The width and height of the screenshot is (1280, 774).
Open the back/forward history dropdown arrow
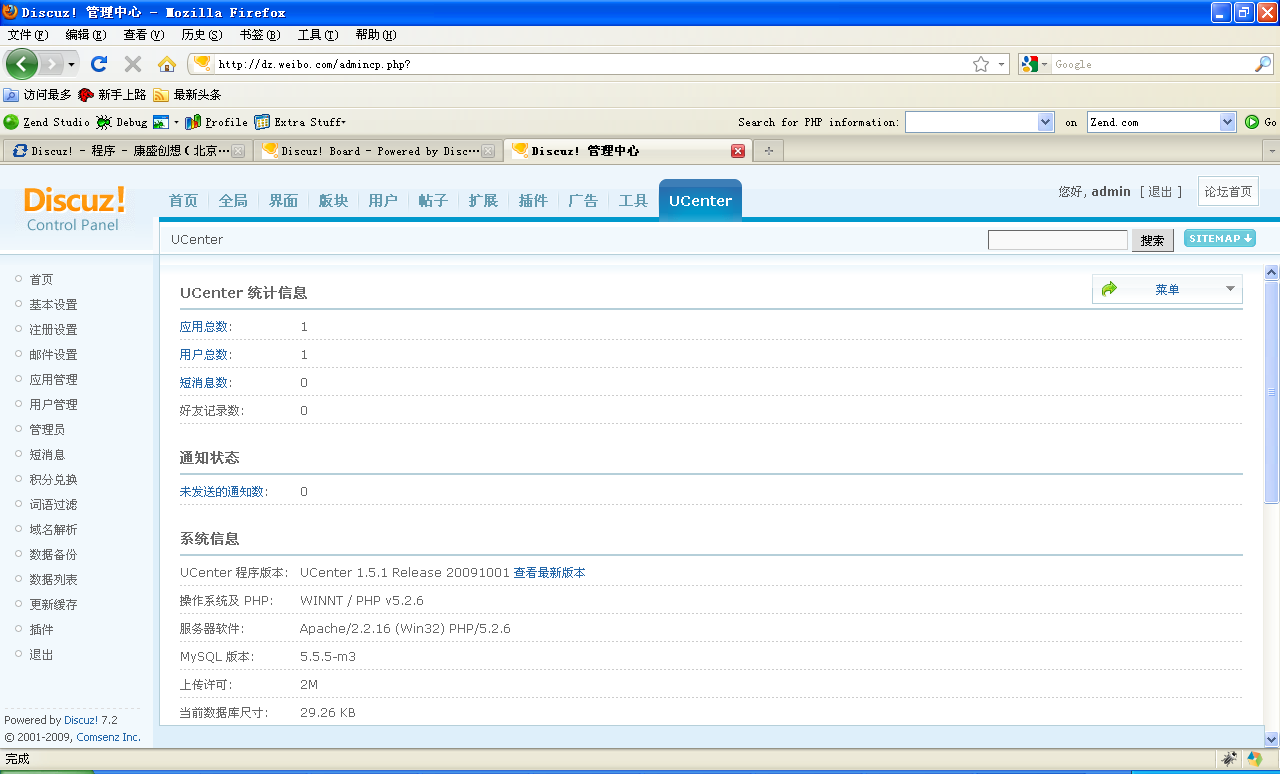pyautogui.click(x=71, y=65)
